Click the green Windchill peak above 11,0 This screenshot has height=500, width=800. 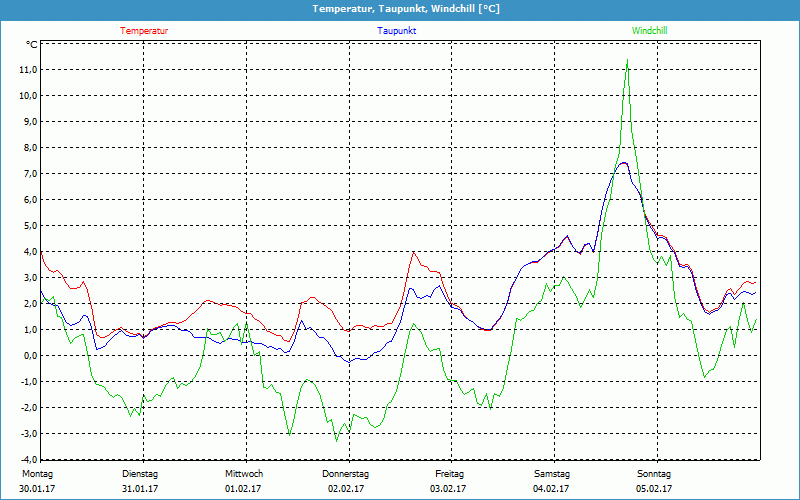(627, 62)
